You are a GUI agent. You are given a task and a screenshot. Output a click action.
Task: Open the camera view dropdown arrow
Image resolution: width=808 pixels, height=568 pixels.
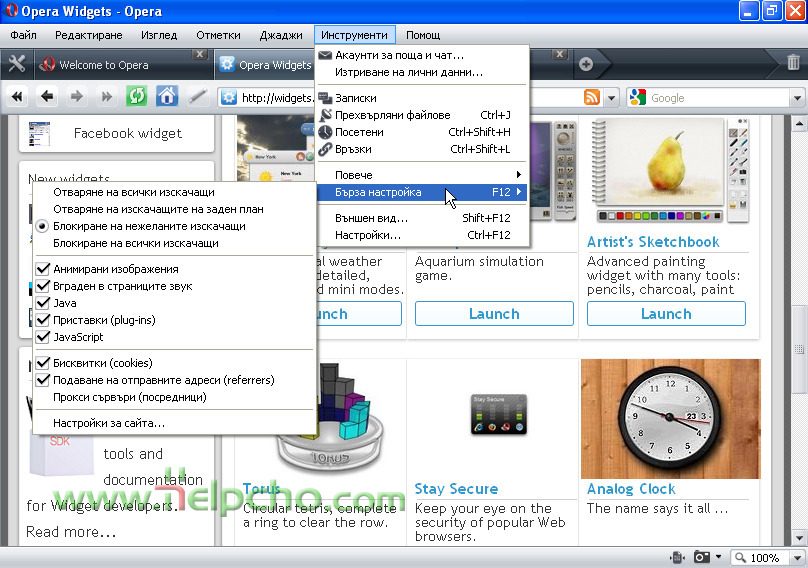pos(719,557)
